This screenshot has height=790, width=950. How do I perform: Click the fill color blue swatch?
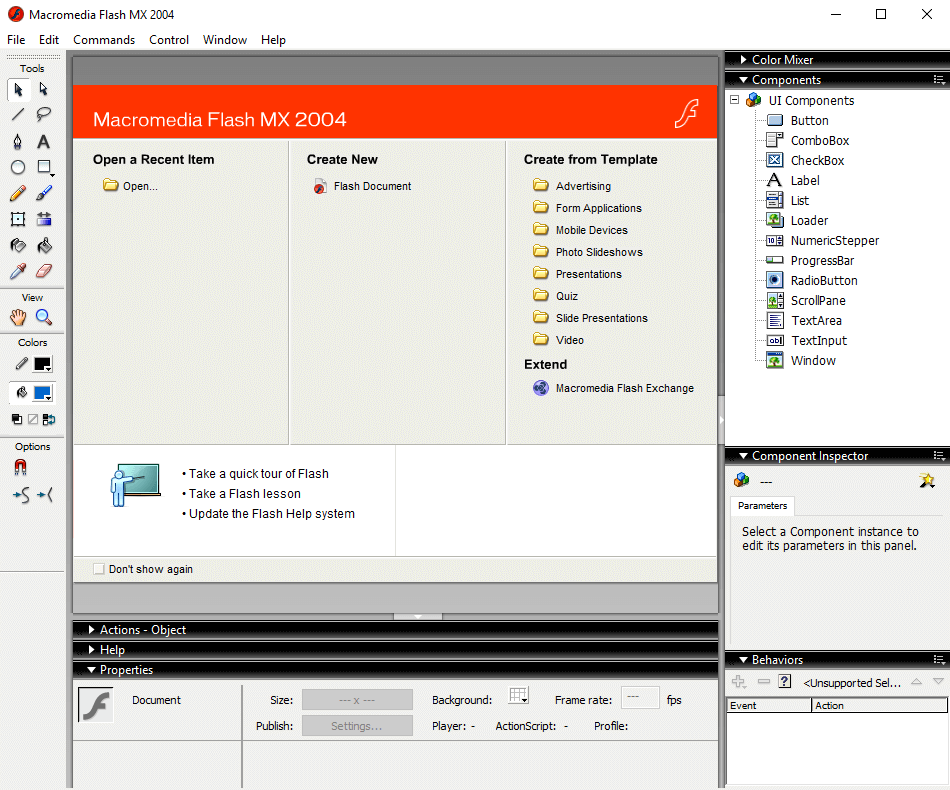pos(42,393)
